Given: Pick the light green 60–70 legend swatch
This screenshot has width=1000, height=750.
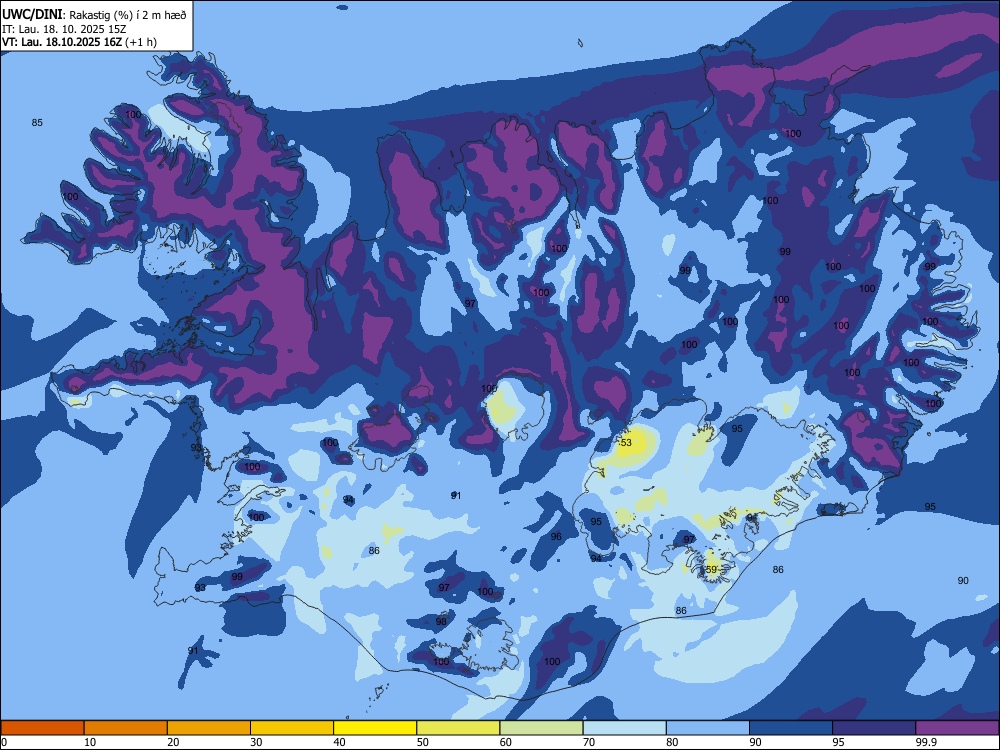Looking at the screenshot, I should tap(541, 728).
